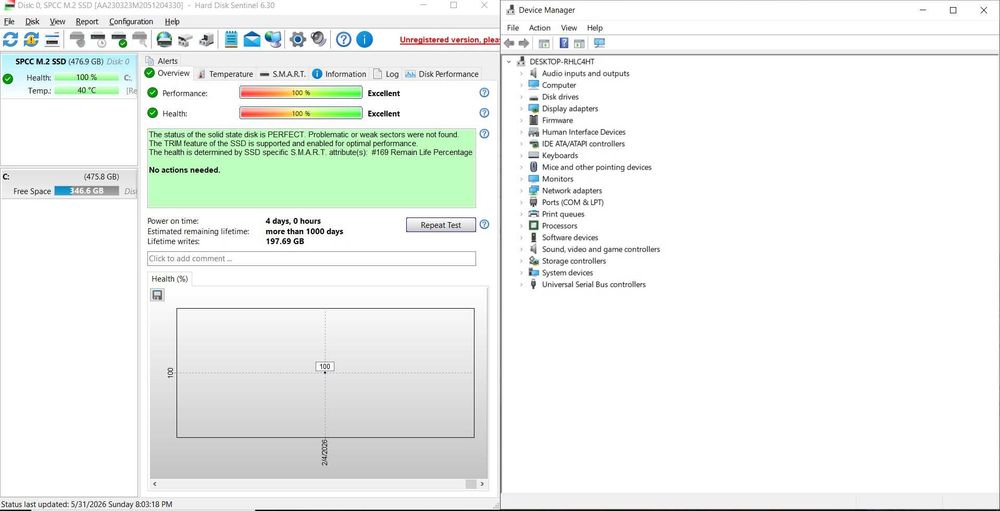Image resolution: width=1000 pixels, height=511 pixels.
Task: Click the help icon beside Performance bar
Action: point(484,93)
